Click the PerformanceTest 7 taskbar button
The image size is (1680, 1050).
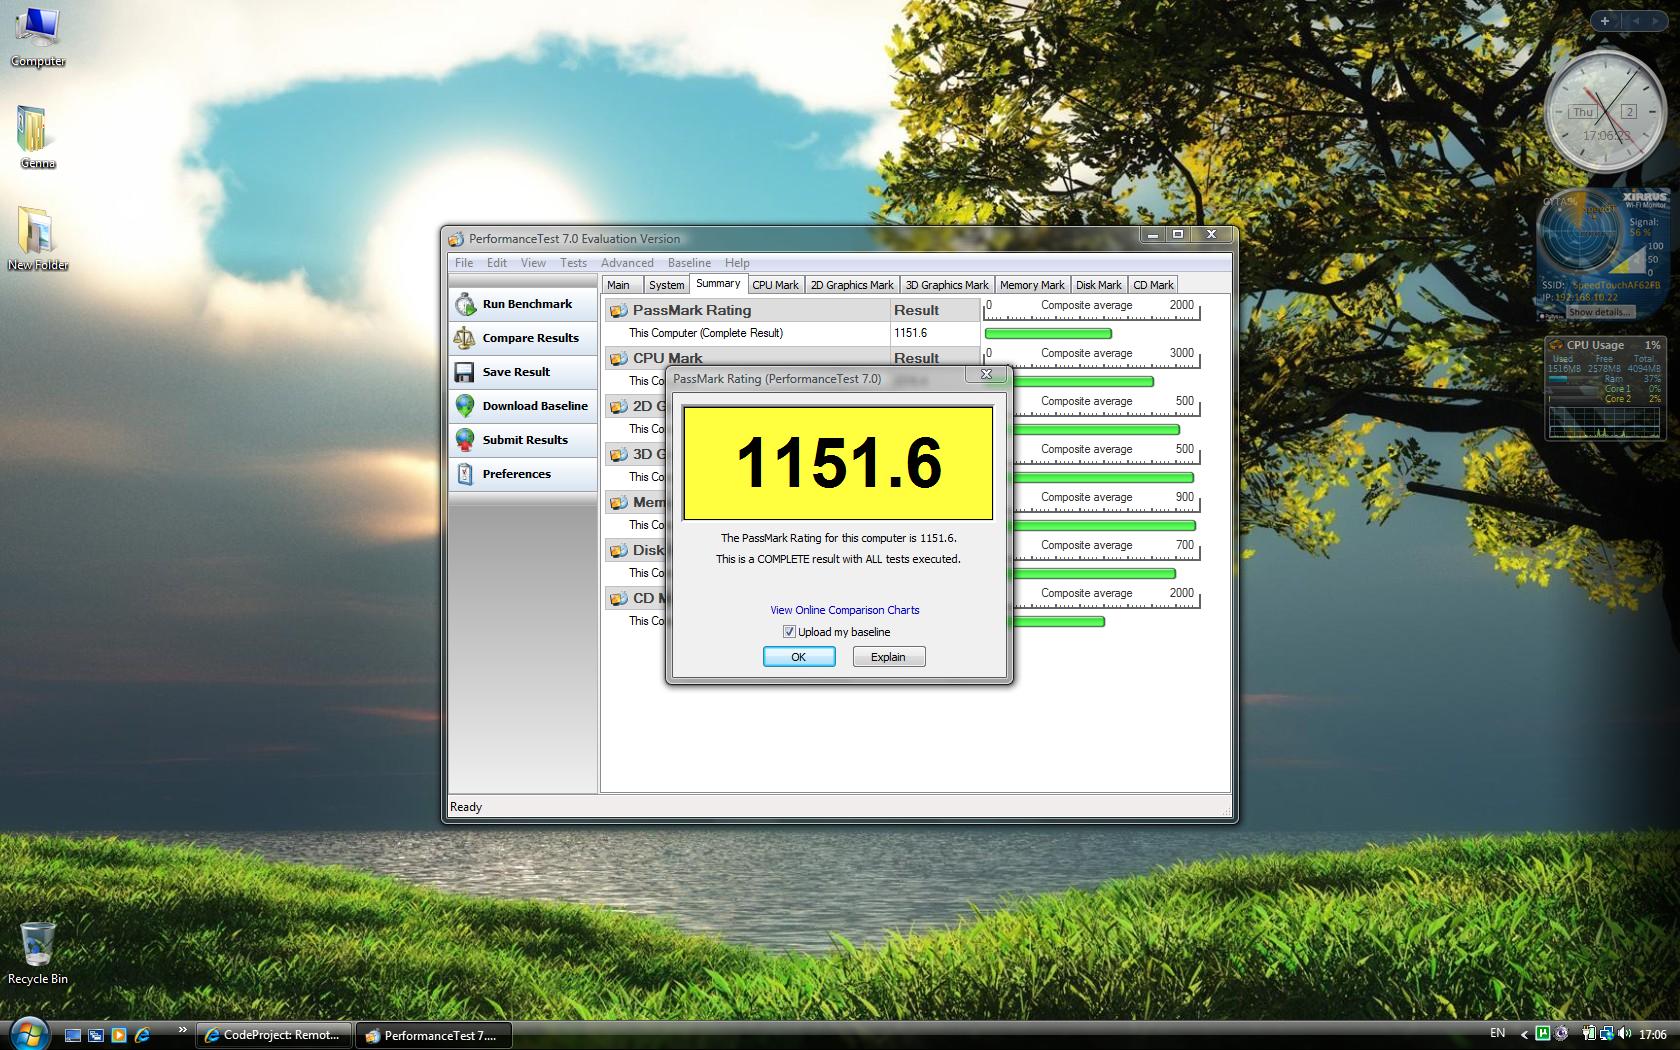tap(434, 1035)
